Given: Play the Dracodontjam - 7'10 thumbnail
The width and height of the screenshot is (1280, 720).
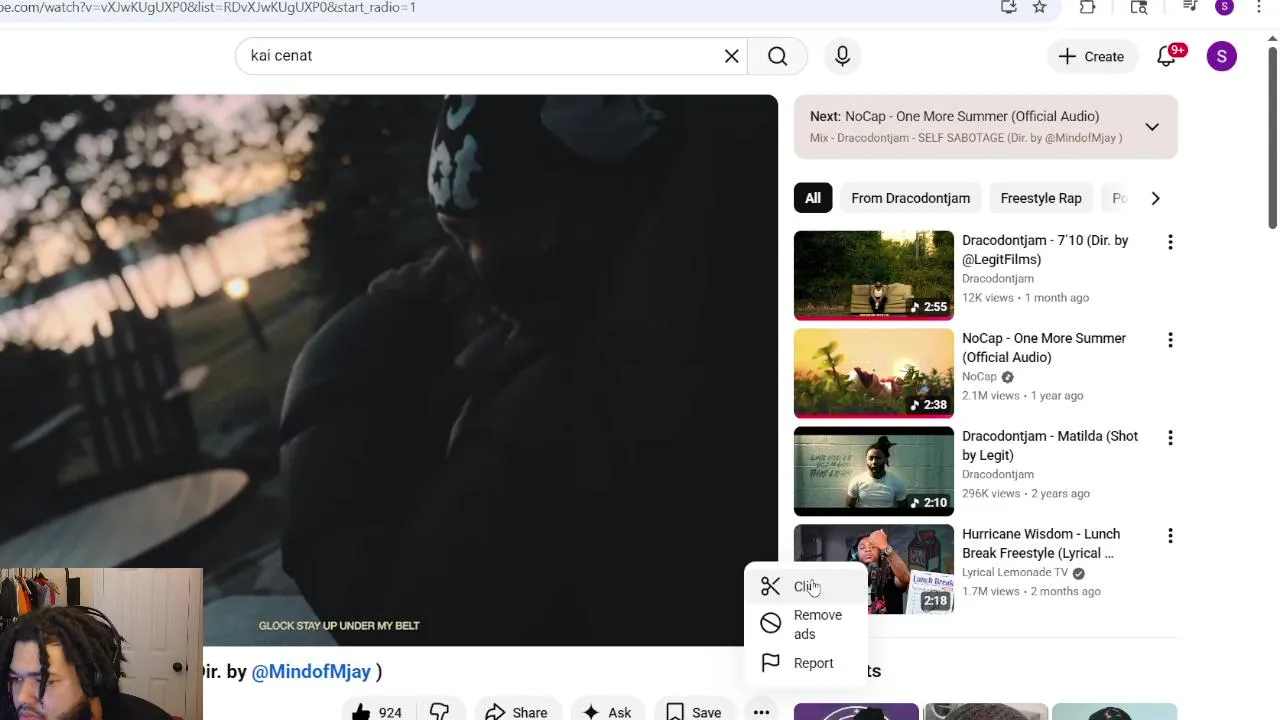Looking at the screenshot, I should [874, 275].
